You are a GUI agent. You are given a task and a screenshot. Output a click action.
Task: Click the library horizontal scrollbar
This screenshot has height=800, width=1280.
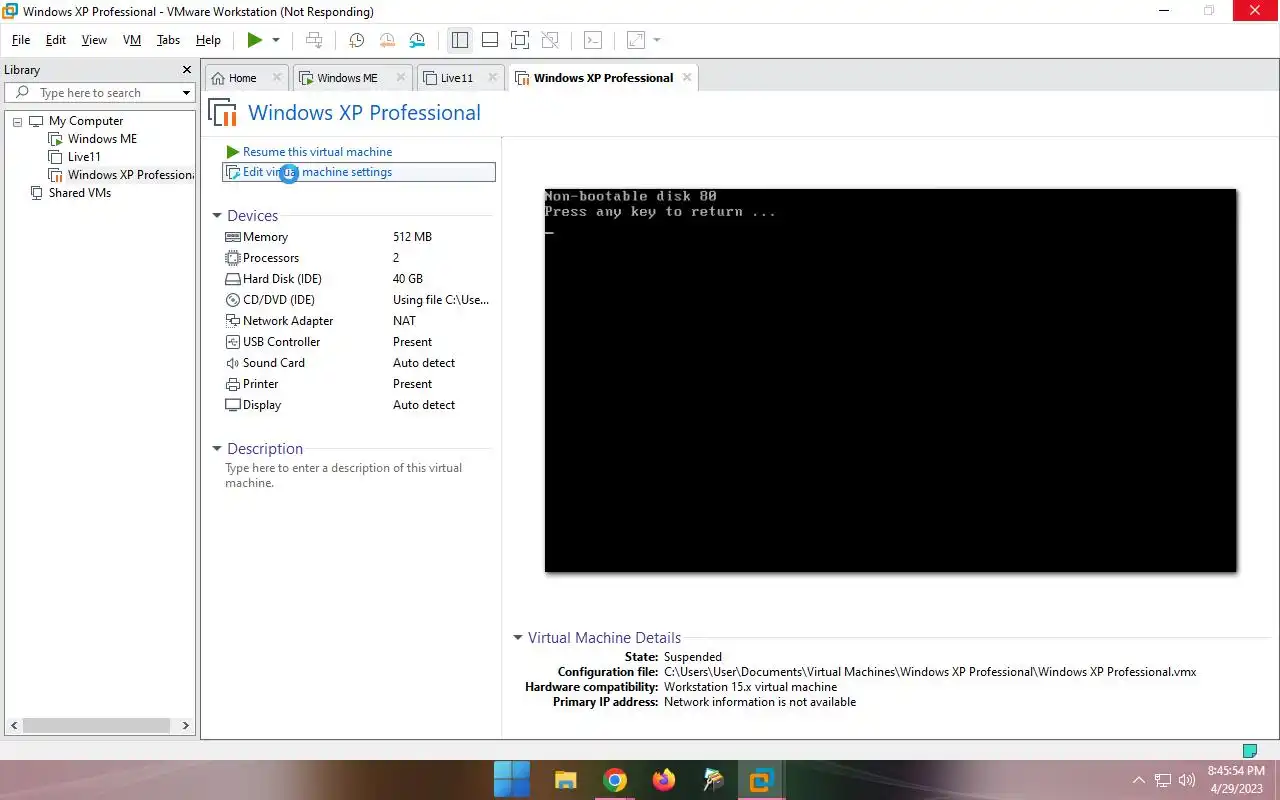tap(98, 725)
